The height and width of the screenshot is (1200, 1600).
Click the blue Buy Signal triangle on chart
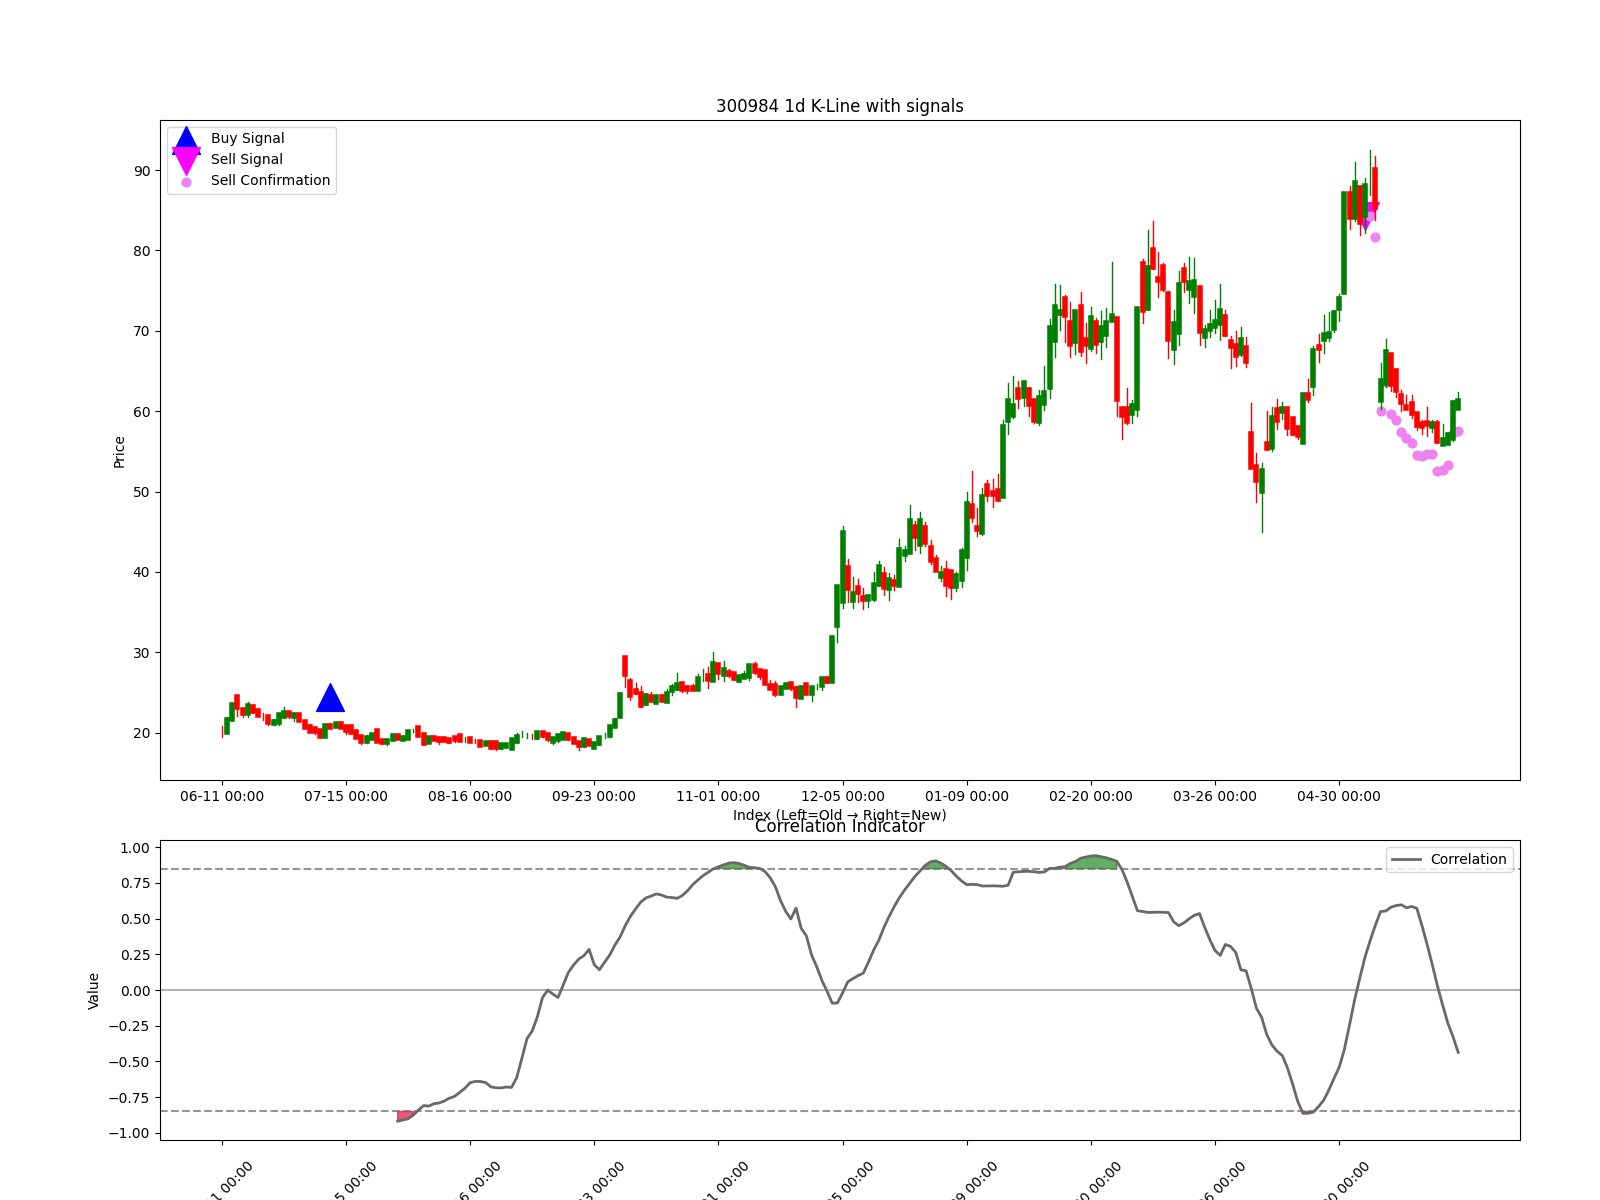click(330, 698)
